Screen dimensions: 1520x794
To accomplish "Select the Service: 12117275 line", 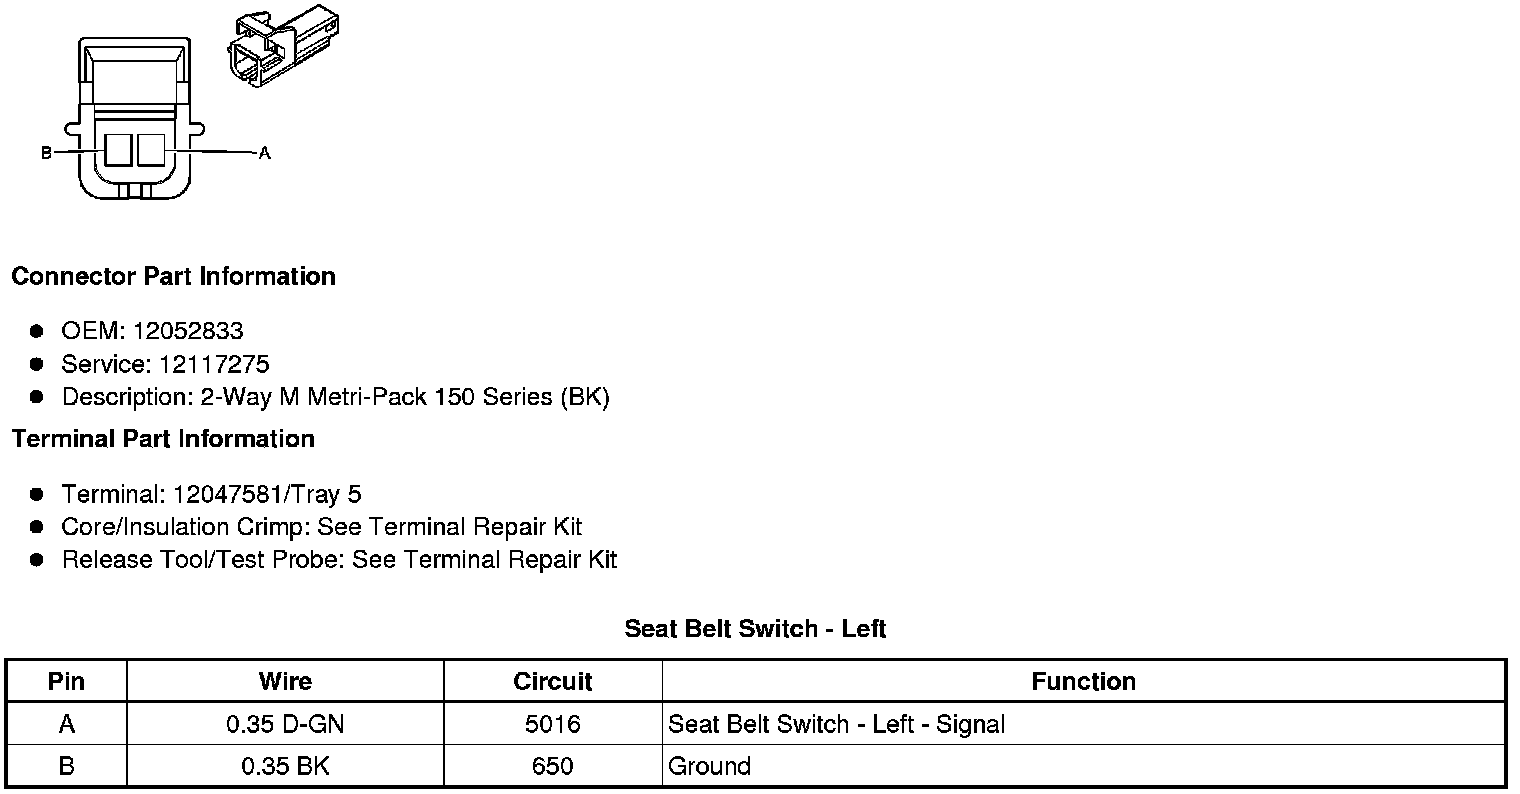I will 165,364.
